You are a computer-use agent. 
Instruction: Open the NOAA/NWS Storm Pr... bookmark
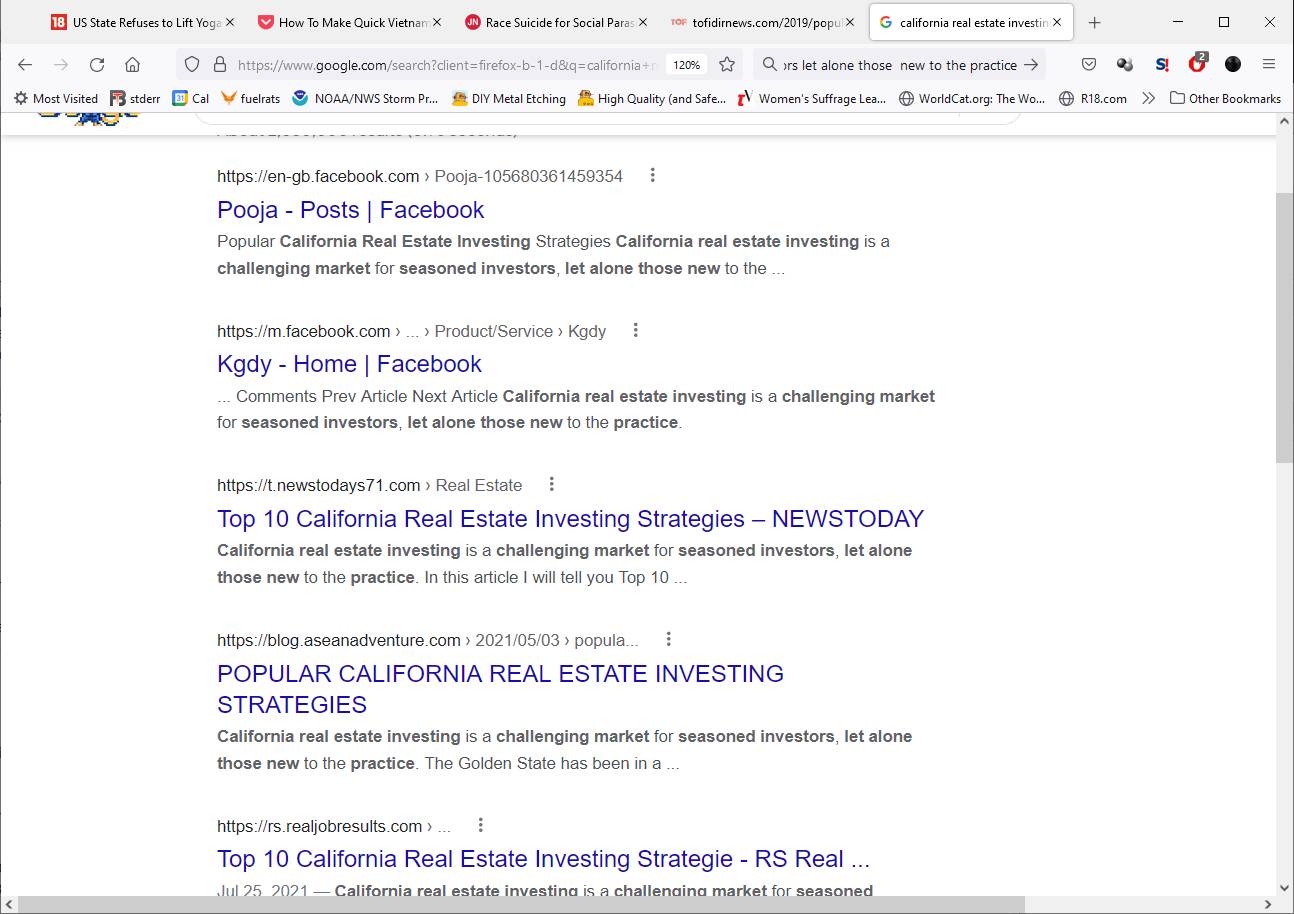(366, 98)
